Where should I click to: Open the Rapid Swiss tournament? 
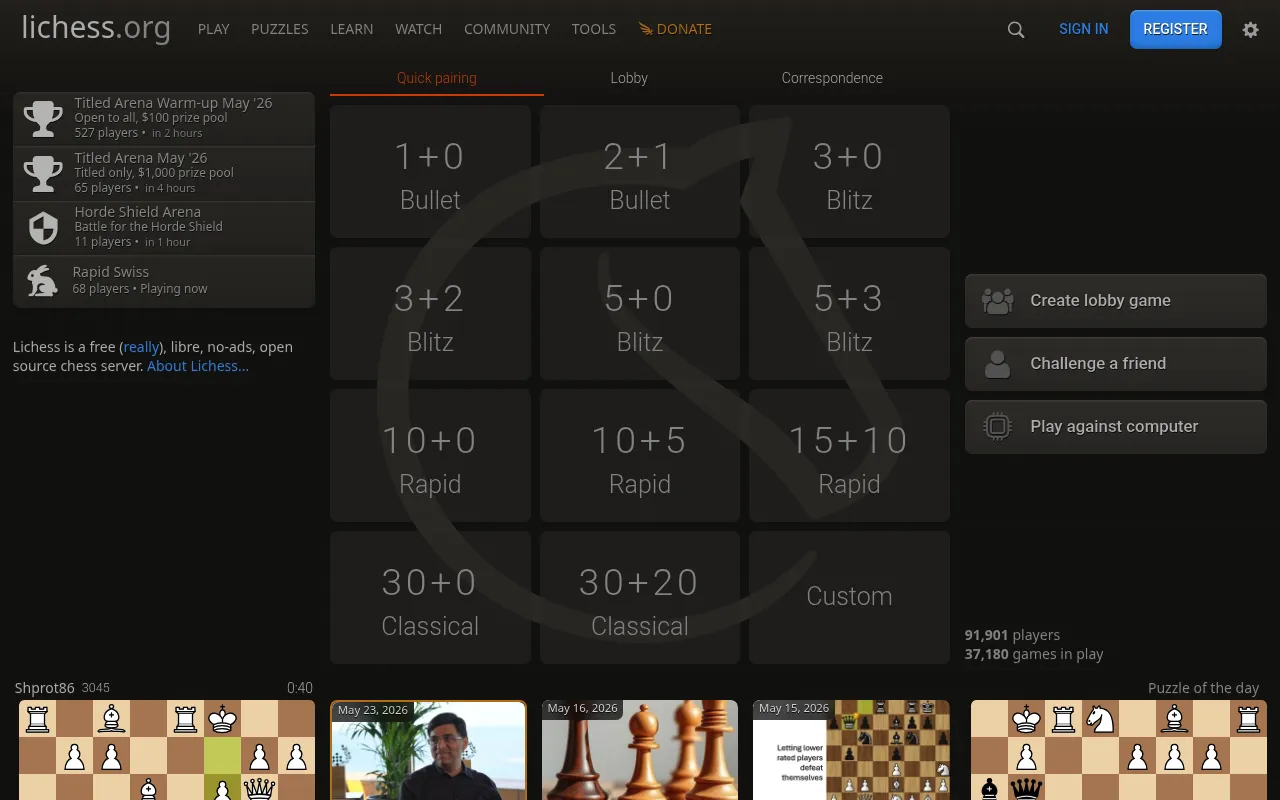coord(164,281)
